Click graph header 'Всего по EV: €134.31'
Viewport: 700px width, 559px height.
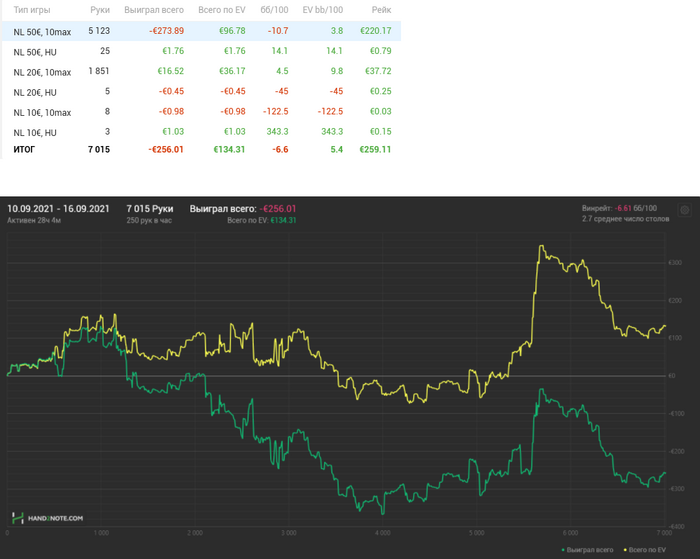(x=262, y=220)
